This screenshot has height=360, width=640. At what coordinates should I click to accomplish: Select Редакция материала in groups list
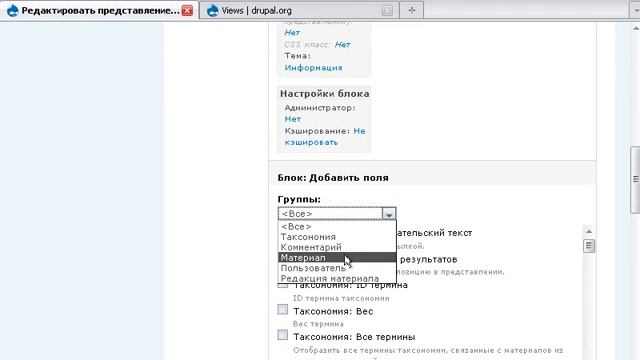click(337, 278)
